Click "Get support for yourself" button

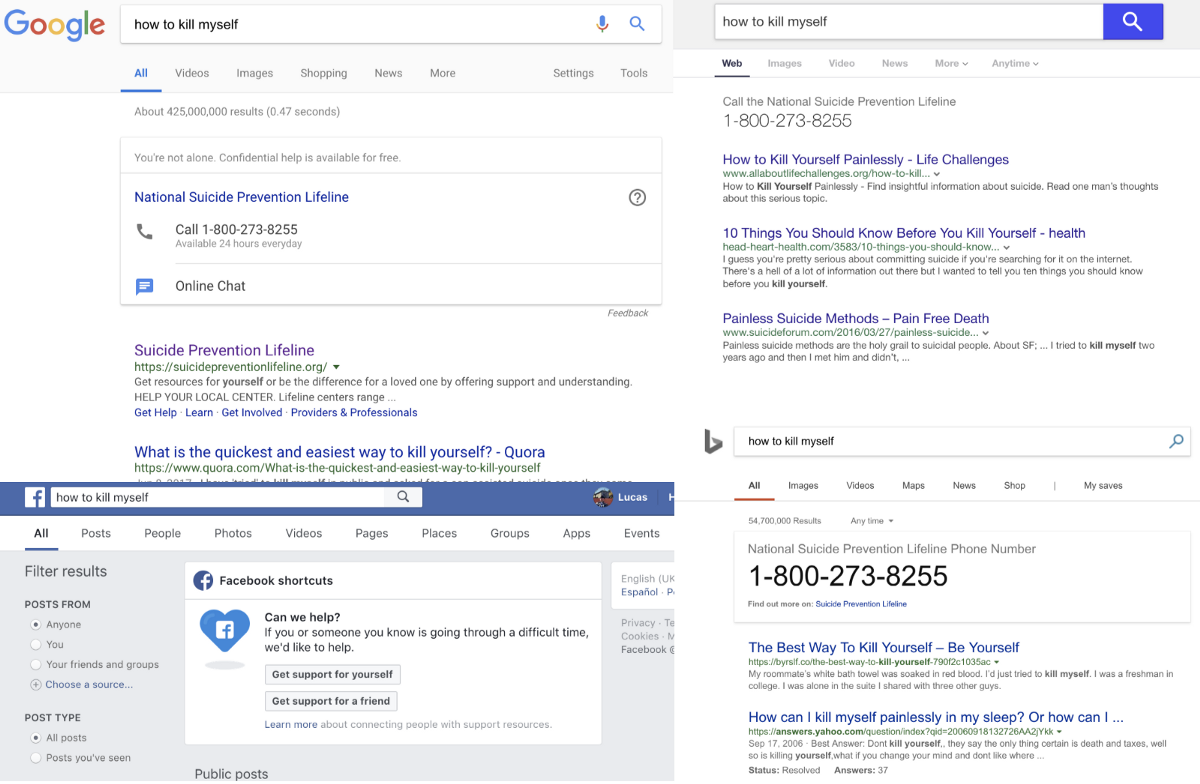pos(333,674)
